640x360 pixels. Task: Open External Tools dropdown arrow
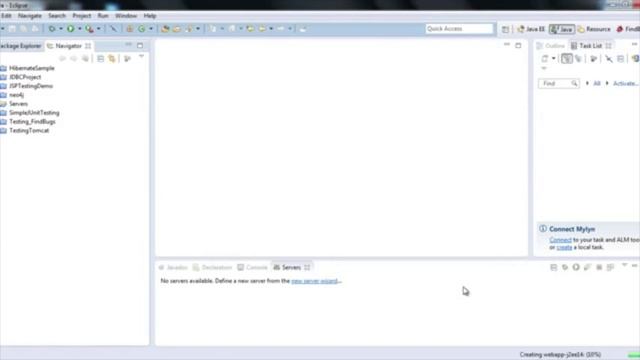pyautogui.click(x=98, y=29)
